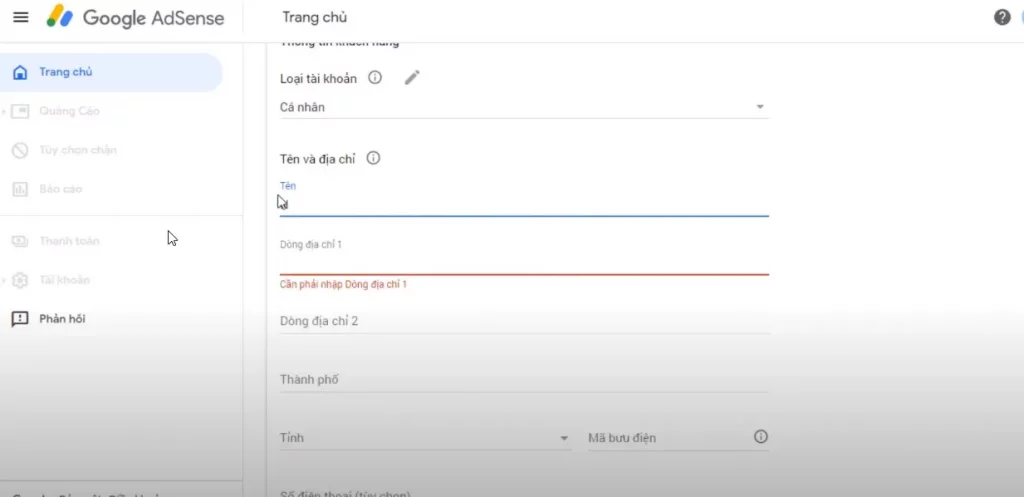Click the Dòng địa chỉ 2 input field
The height and width of the screenshot is (497, 1024).
[523, 321]
